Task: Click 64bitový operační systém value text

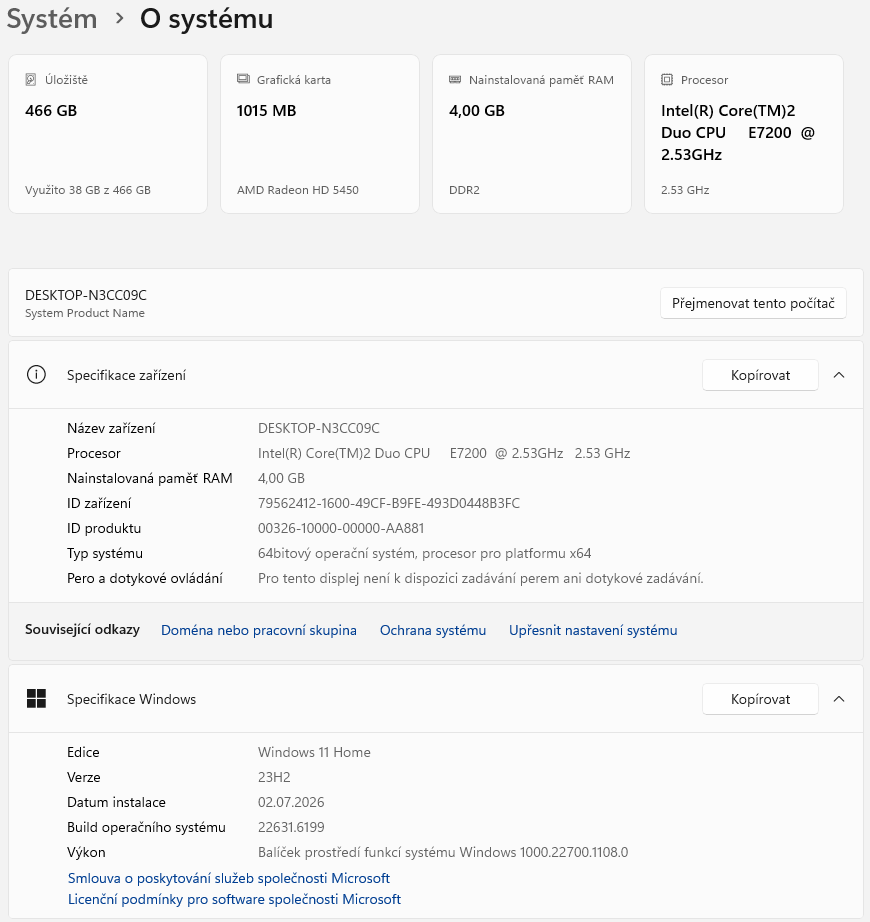Action: (x=424, y=553)
